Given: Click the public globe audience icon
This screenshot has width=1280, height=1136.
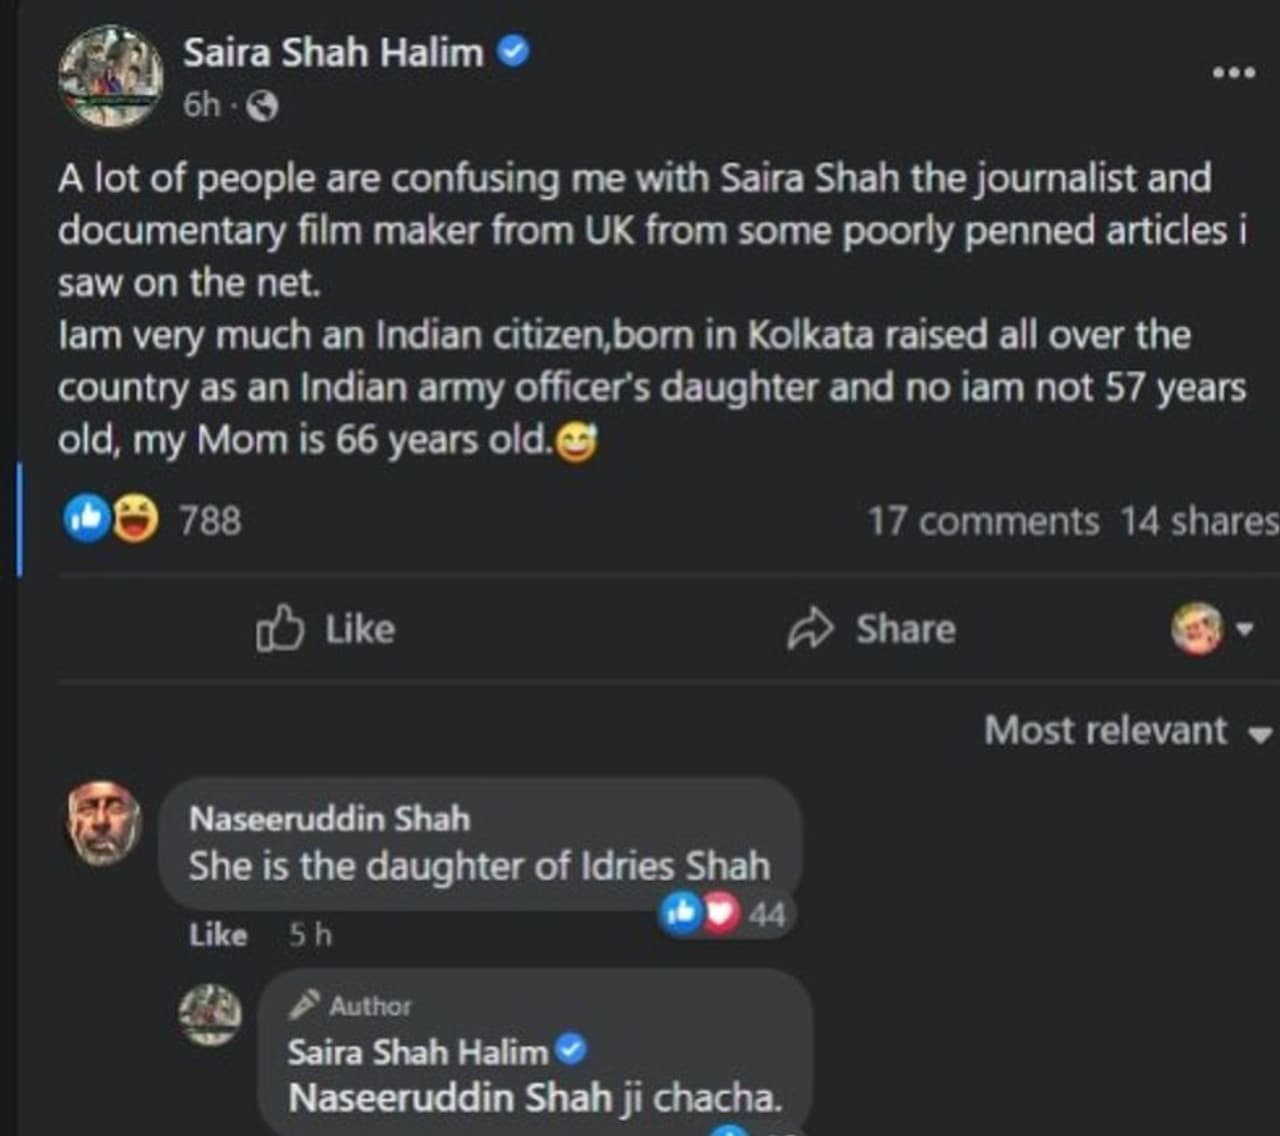Looking at the screenshot, I should (262, 105).
